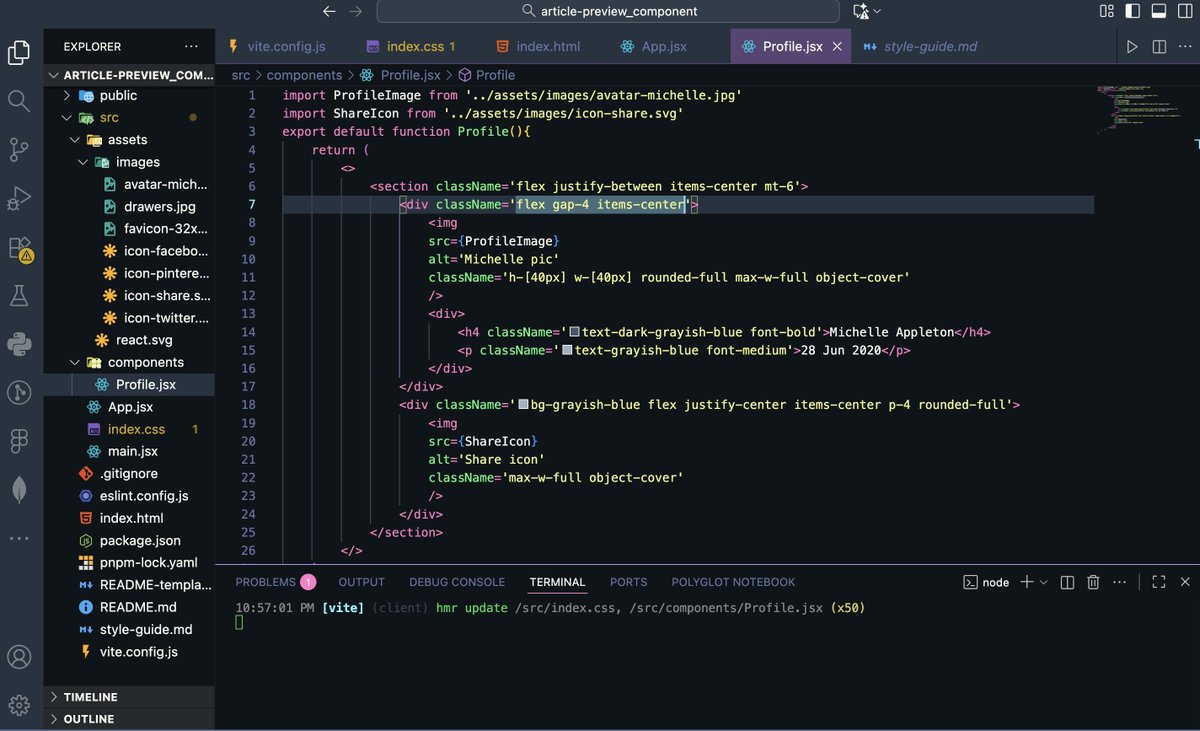Show additional activity bar views (ellipsis)
This screenshot has width=1200, height=731.
[18, 538]
